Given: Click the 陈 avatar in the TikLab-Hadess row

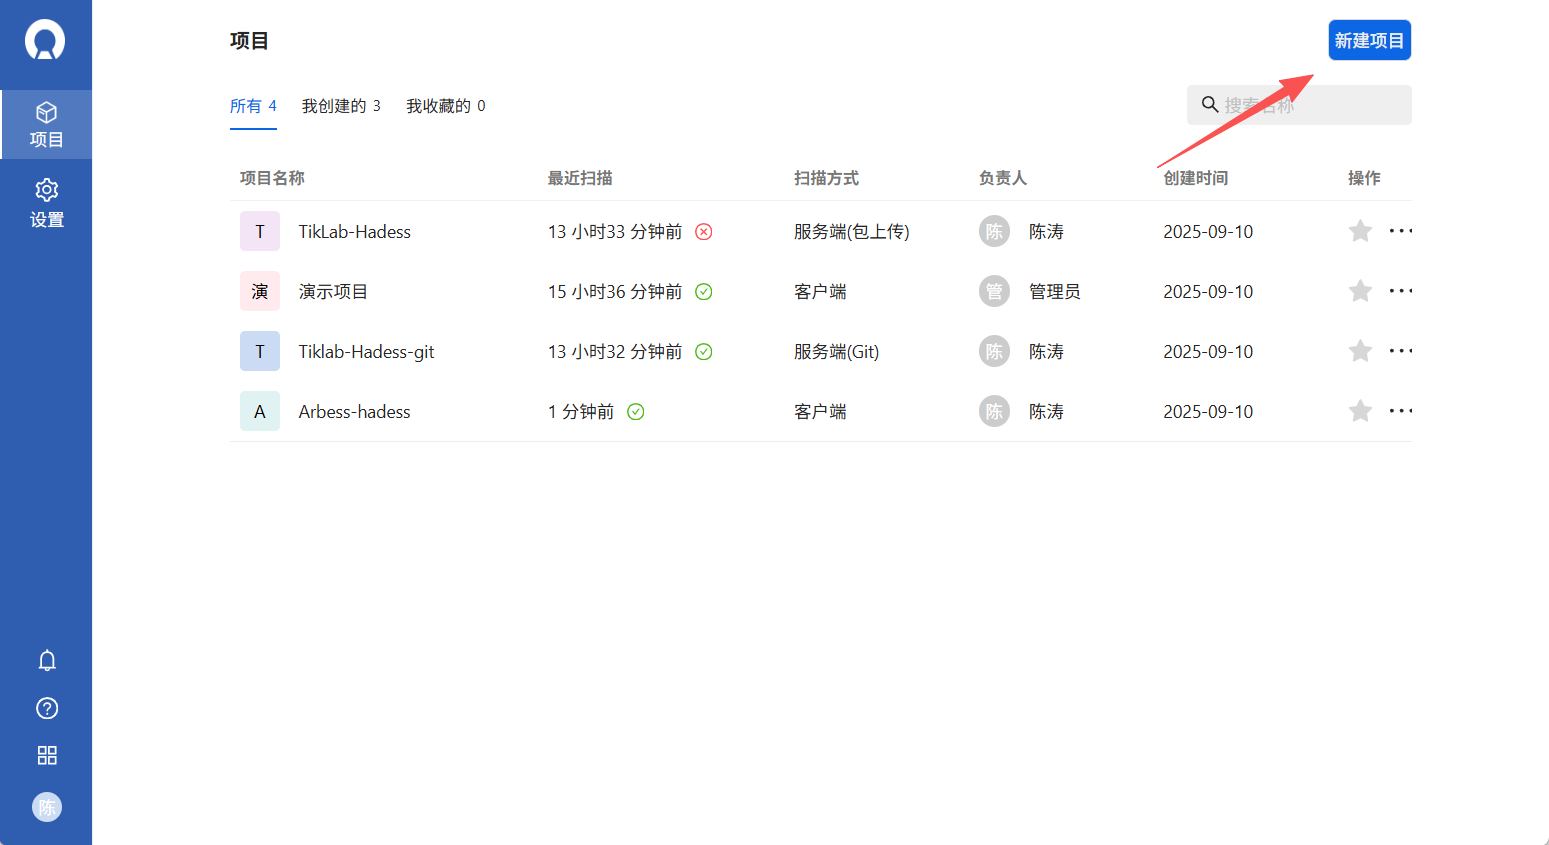Looking at the screenshot, I should point(994,231).
